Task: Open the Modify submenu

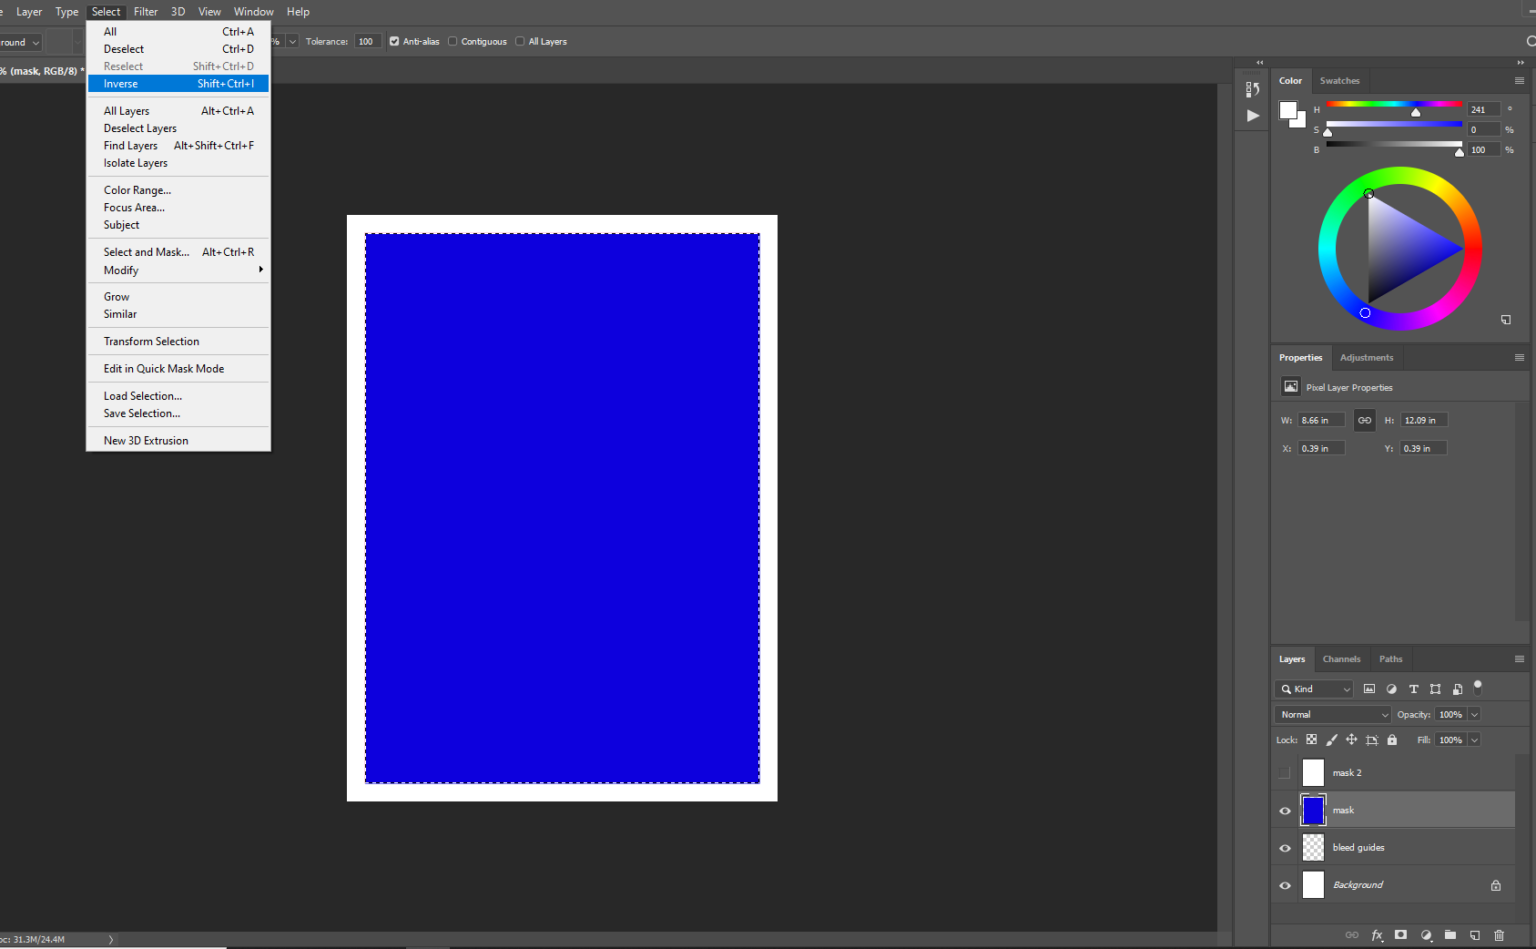Action: 120,270
